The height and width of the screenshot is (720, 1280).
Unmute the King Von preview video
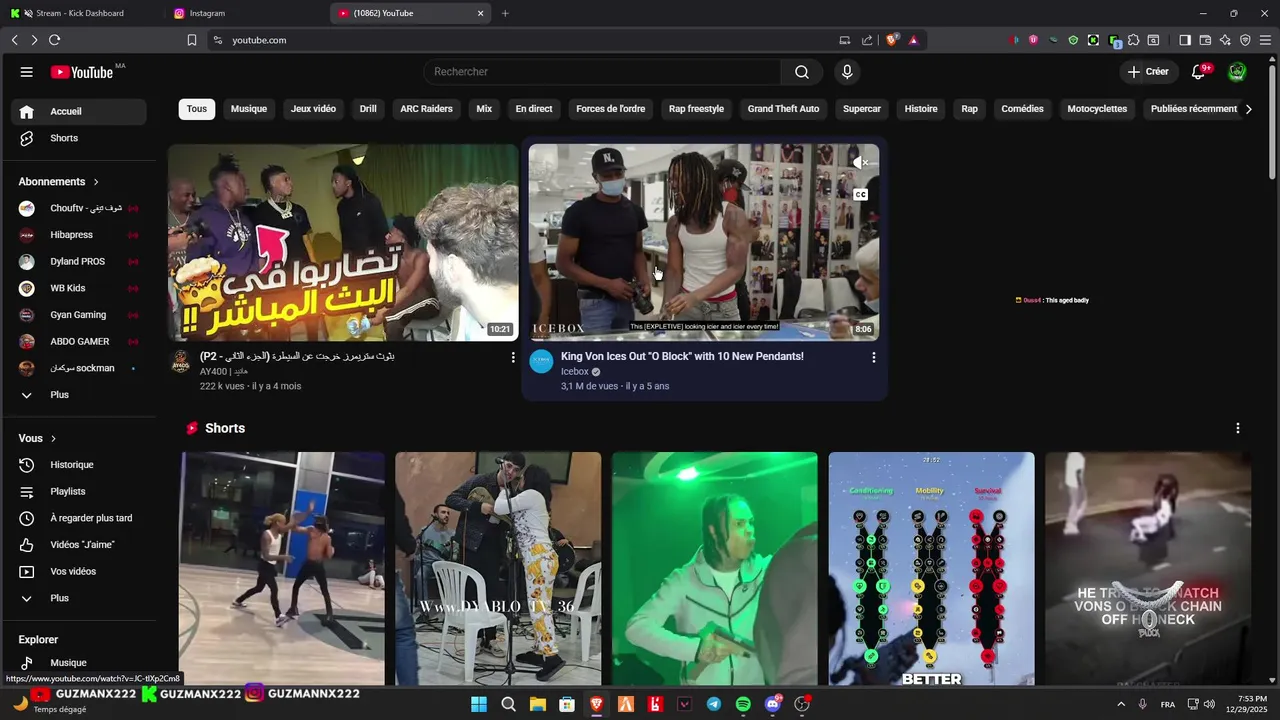click(x=860, y=162)
